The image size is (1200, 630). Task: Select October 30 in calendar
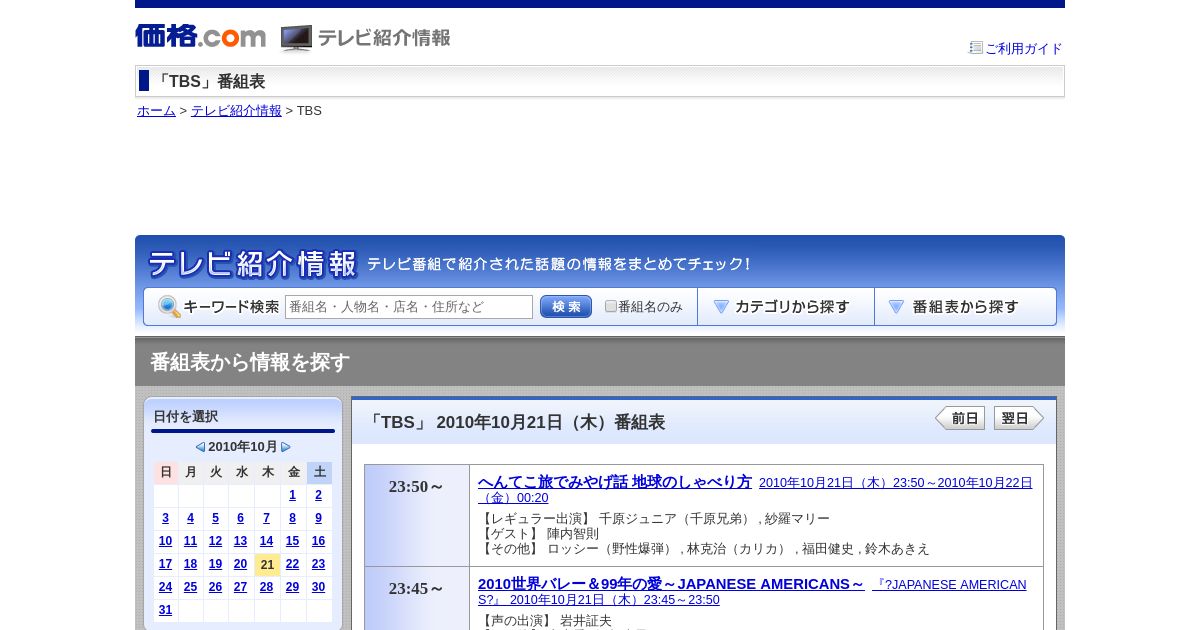coord(319,587)
